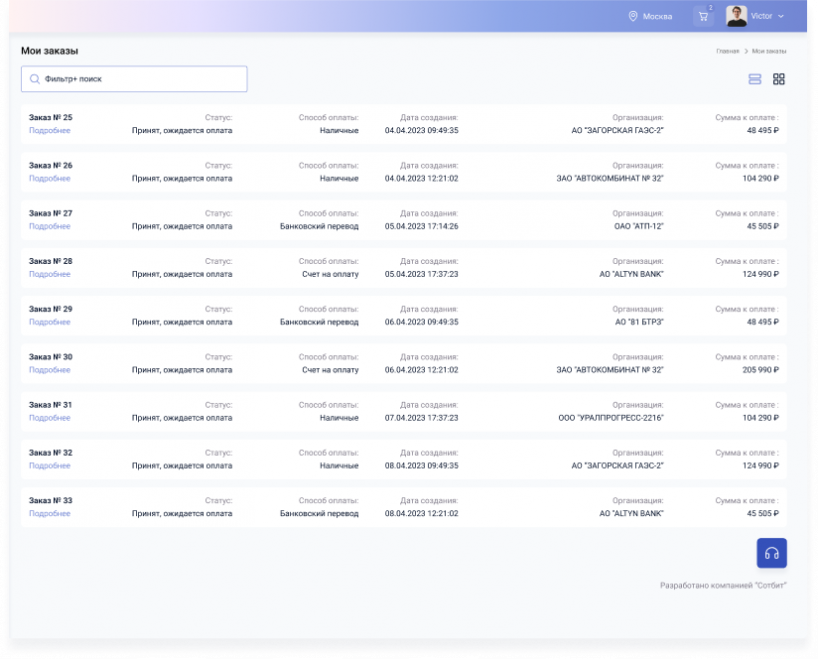Click the search magnifier icon
The width and height of the screenshot is (818, 659).
pos(35,79)
